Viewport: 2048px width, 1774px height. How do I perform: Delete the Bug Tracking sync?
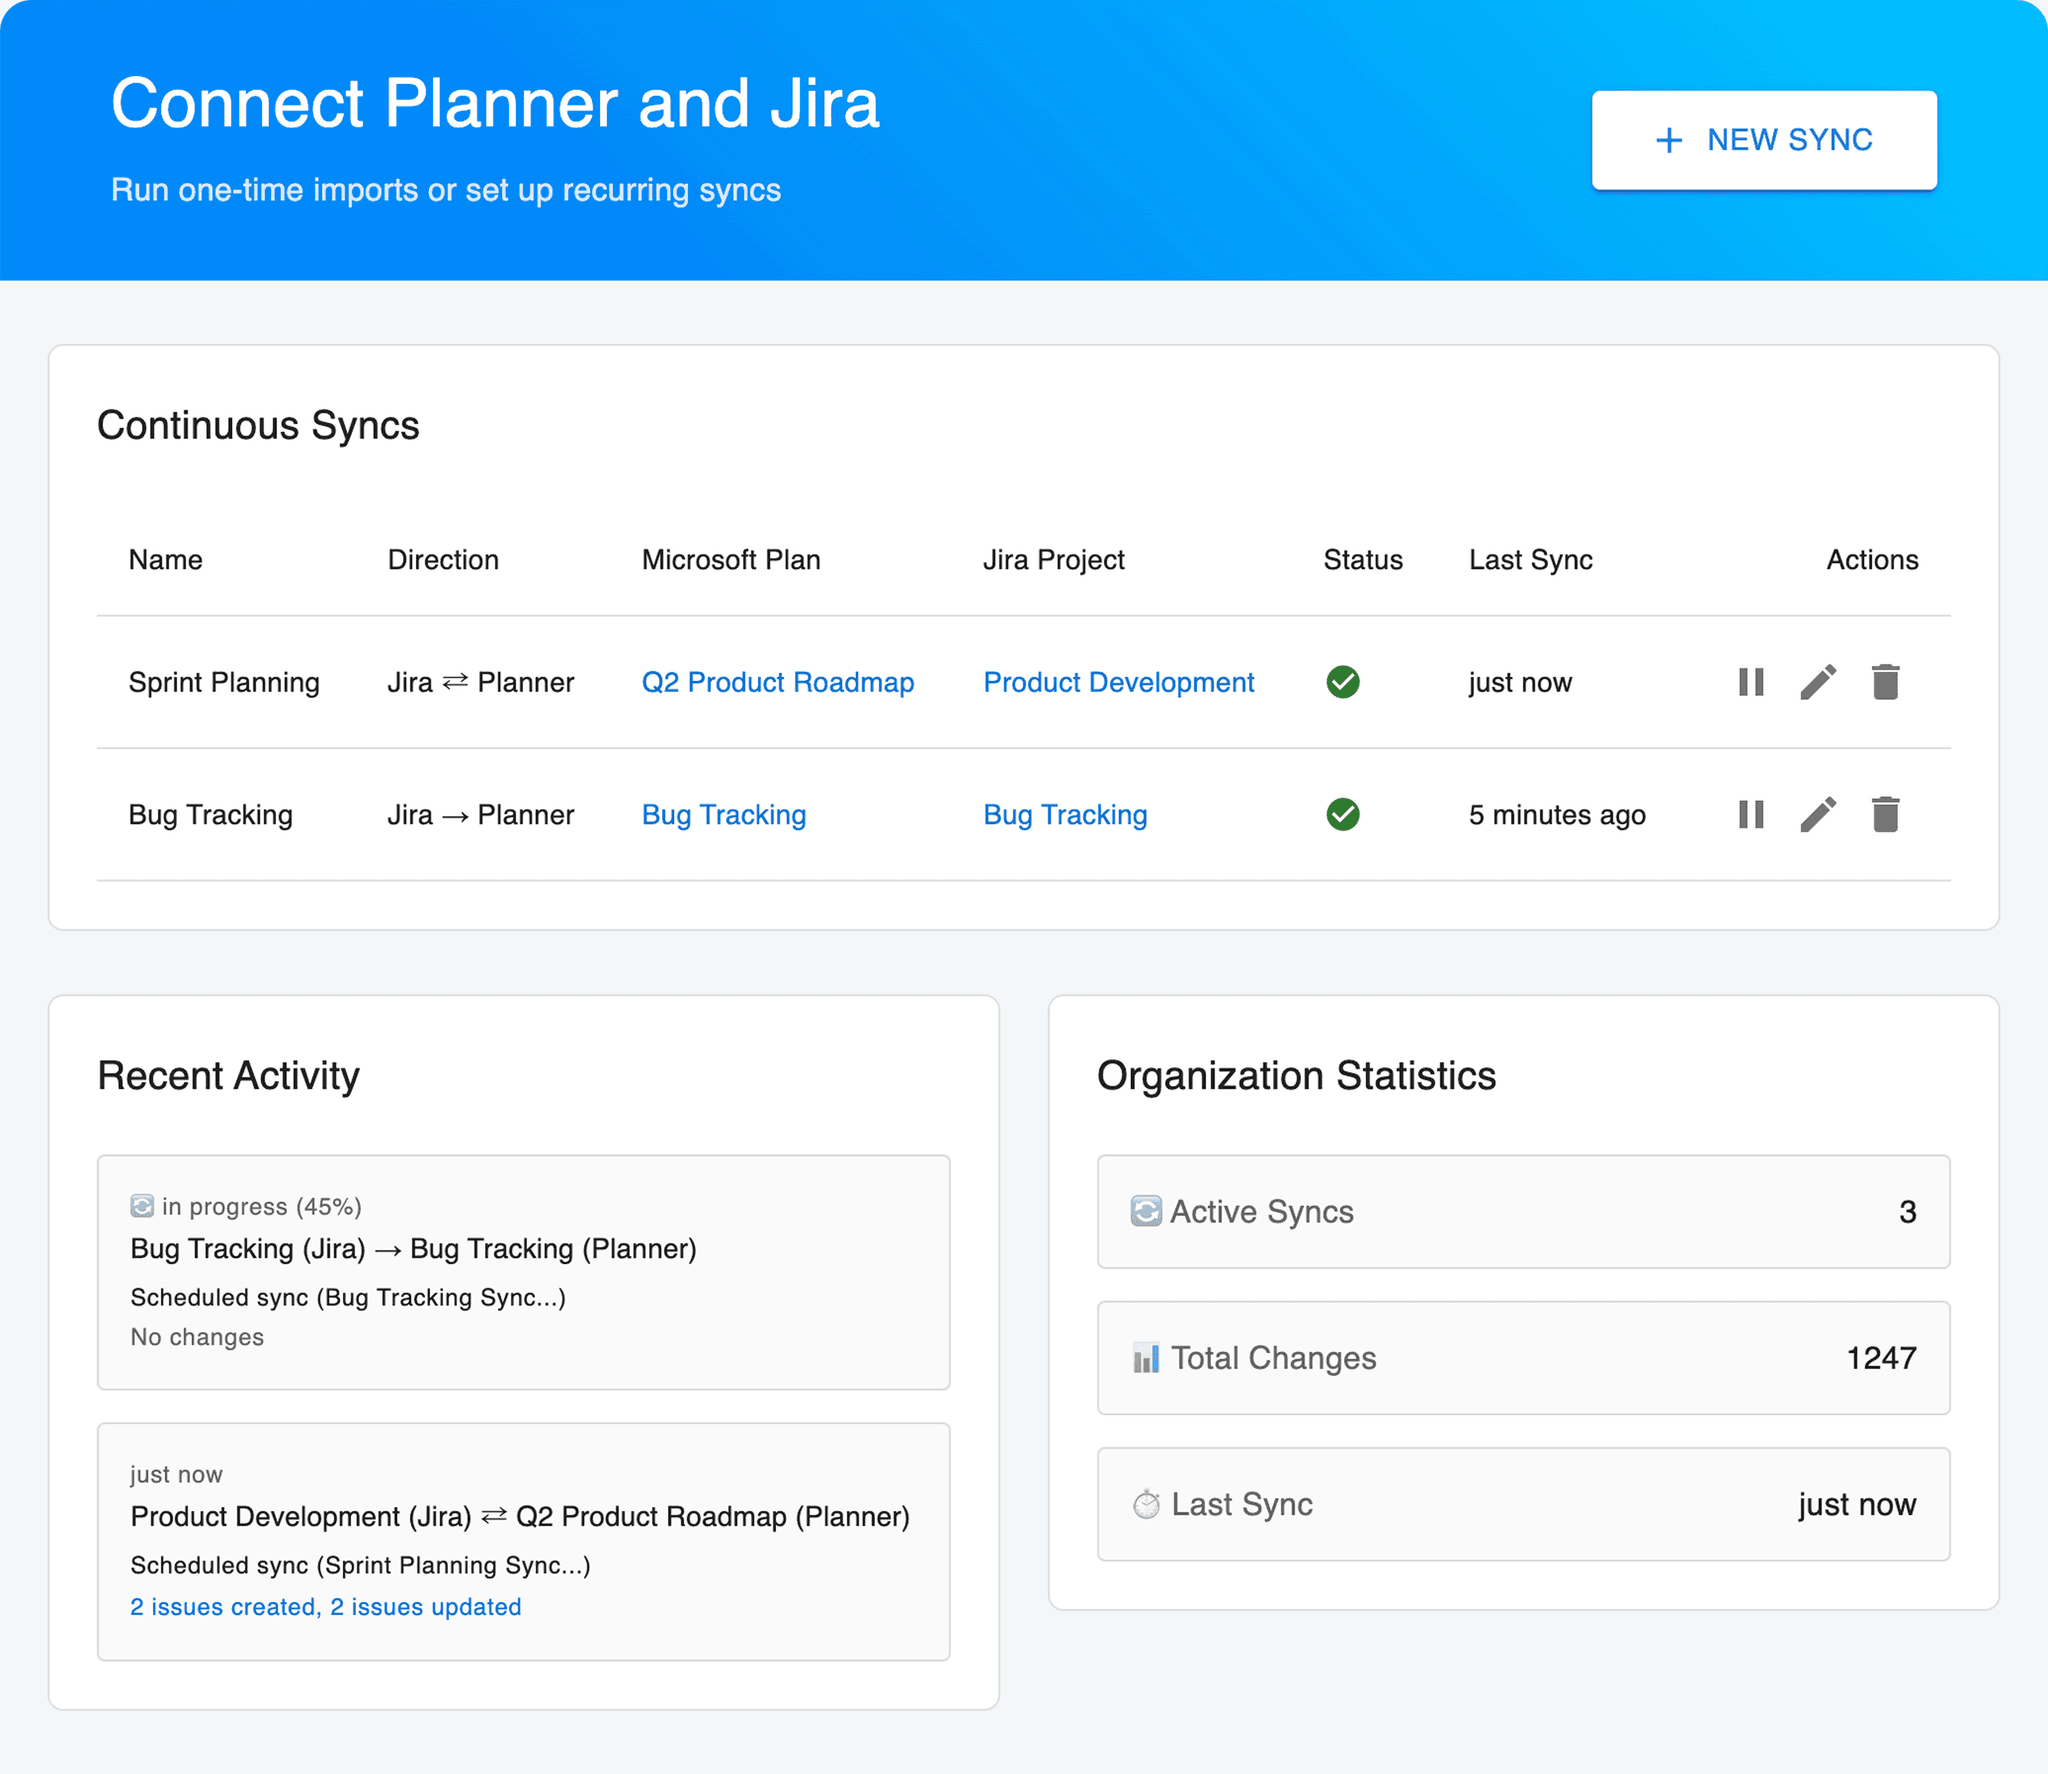1886,814
